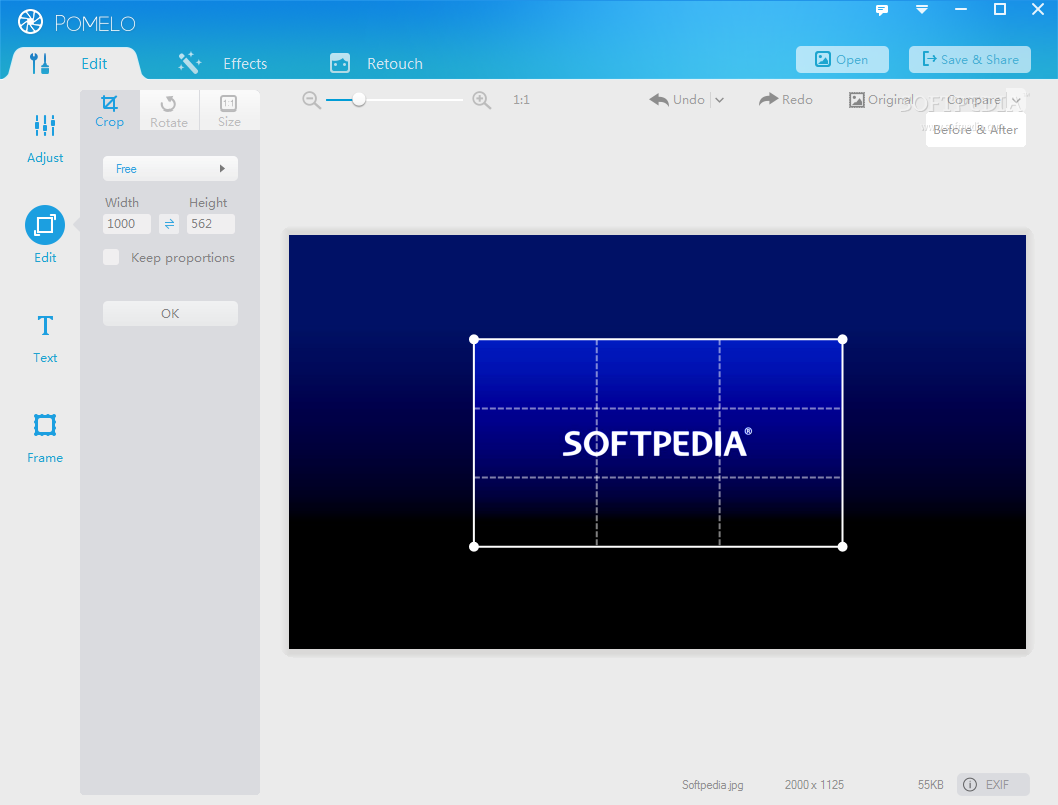Image resolution: width=1058 pixels, height=805 pixels.
Task: Click the Softpedia.jpg file name
Action: coord(713,785)
